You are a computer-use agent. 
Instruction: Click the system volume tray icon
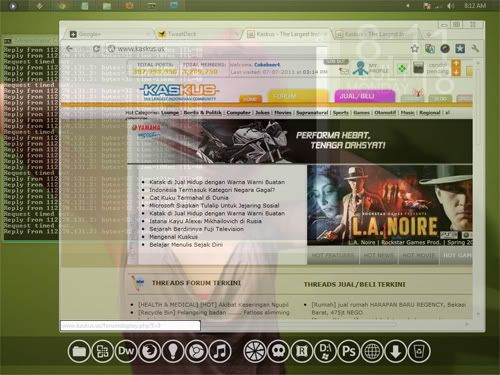[x=450, y=6]
